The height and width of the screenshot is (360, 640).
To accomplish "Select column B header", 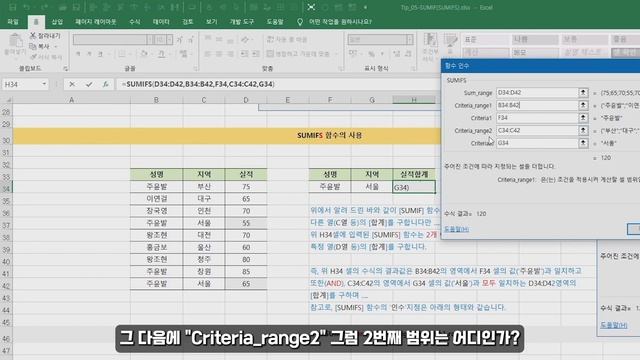I will tap(156, 100).
